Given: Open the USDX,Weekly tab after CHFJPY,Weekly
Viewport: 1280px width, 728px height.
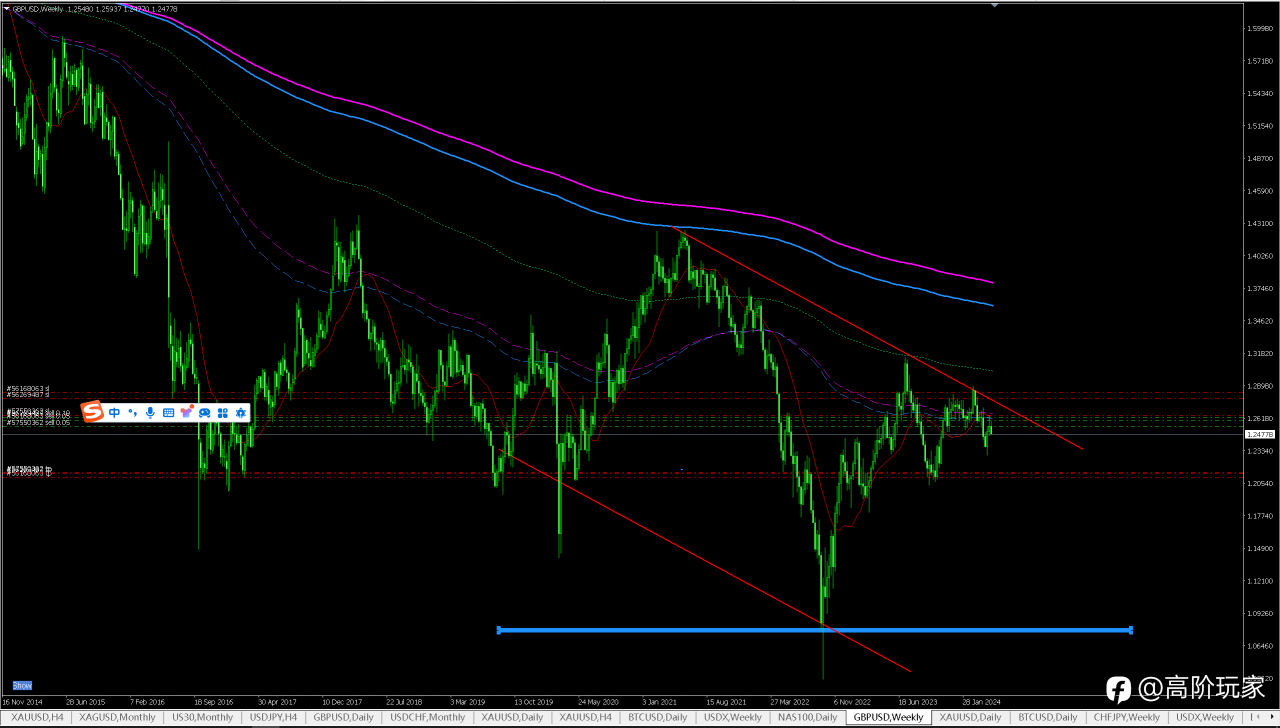Looking at the screenshot, I should pyautogui.click(x=1204, y=717).
